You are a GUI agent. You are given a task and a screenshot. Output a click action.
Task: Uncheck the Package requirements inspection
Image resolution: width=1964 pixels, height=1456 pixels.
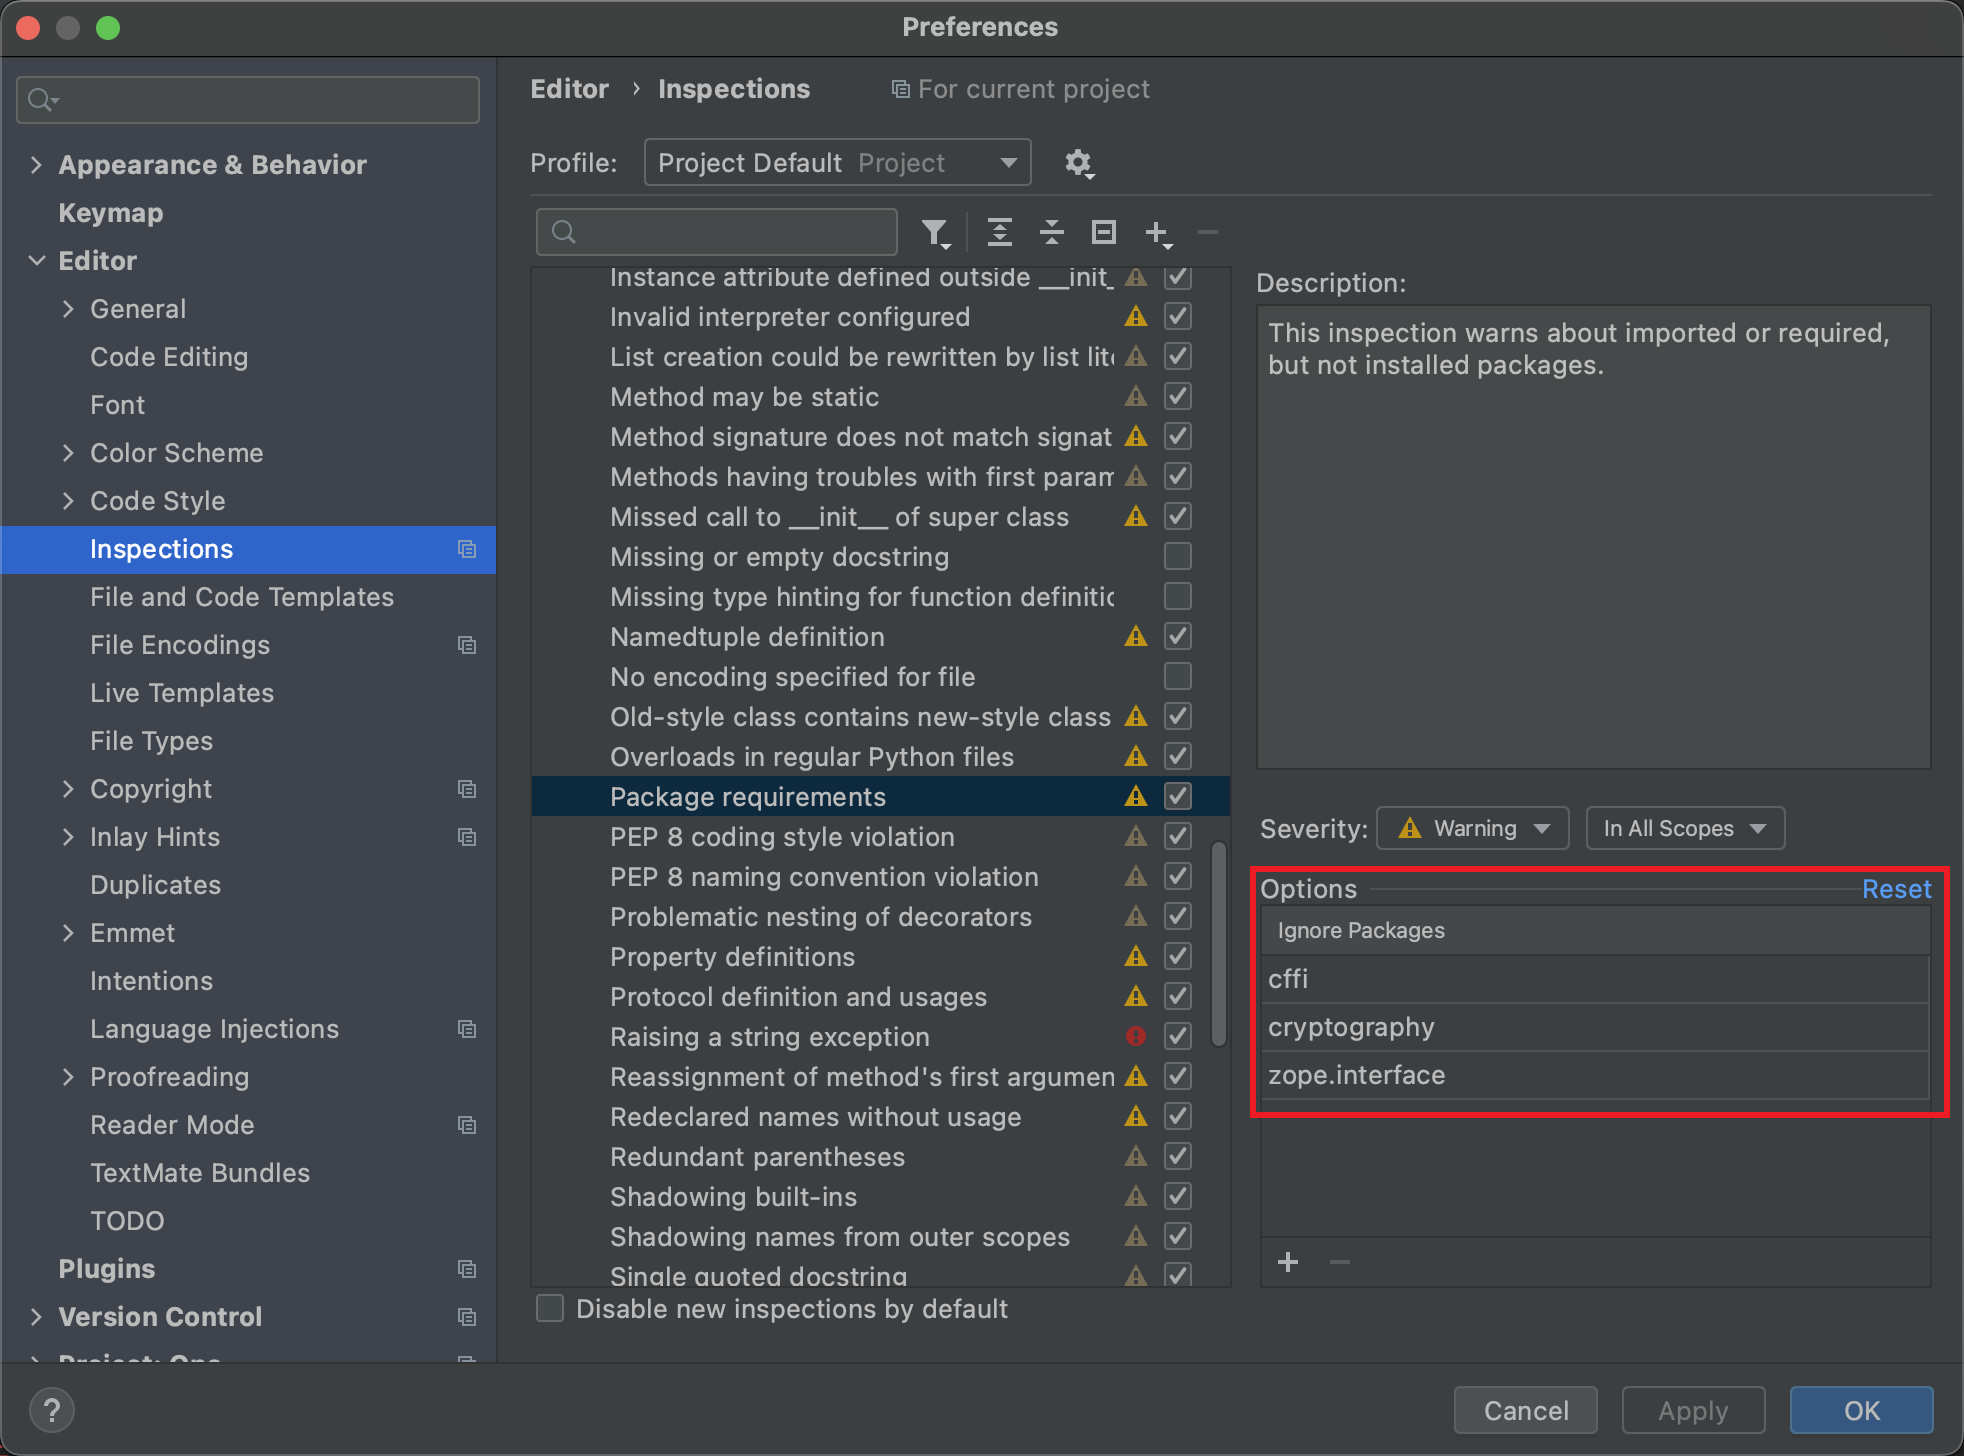click(1178, 796)
